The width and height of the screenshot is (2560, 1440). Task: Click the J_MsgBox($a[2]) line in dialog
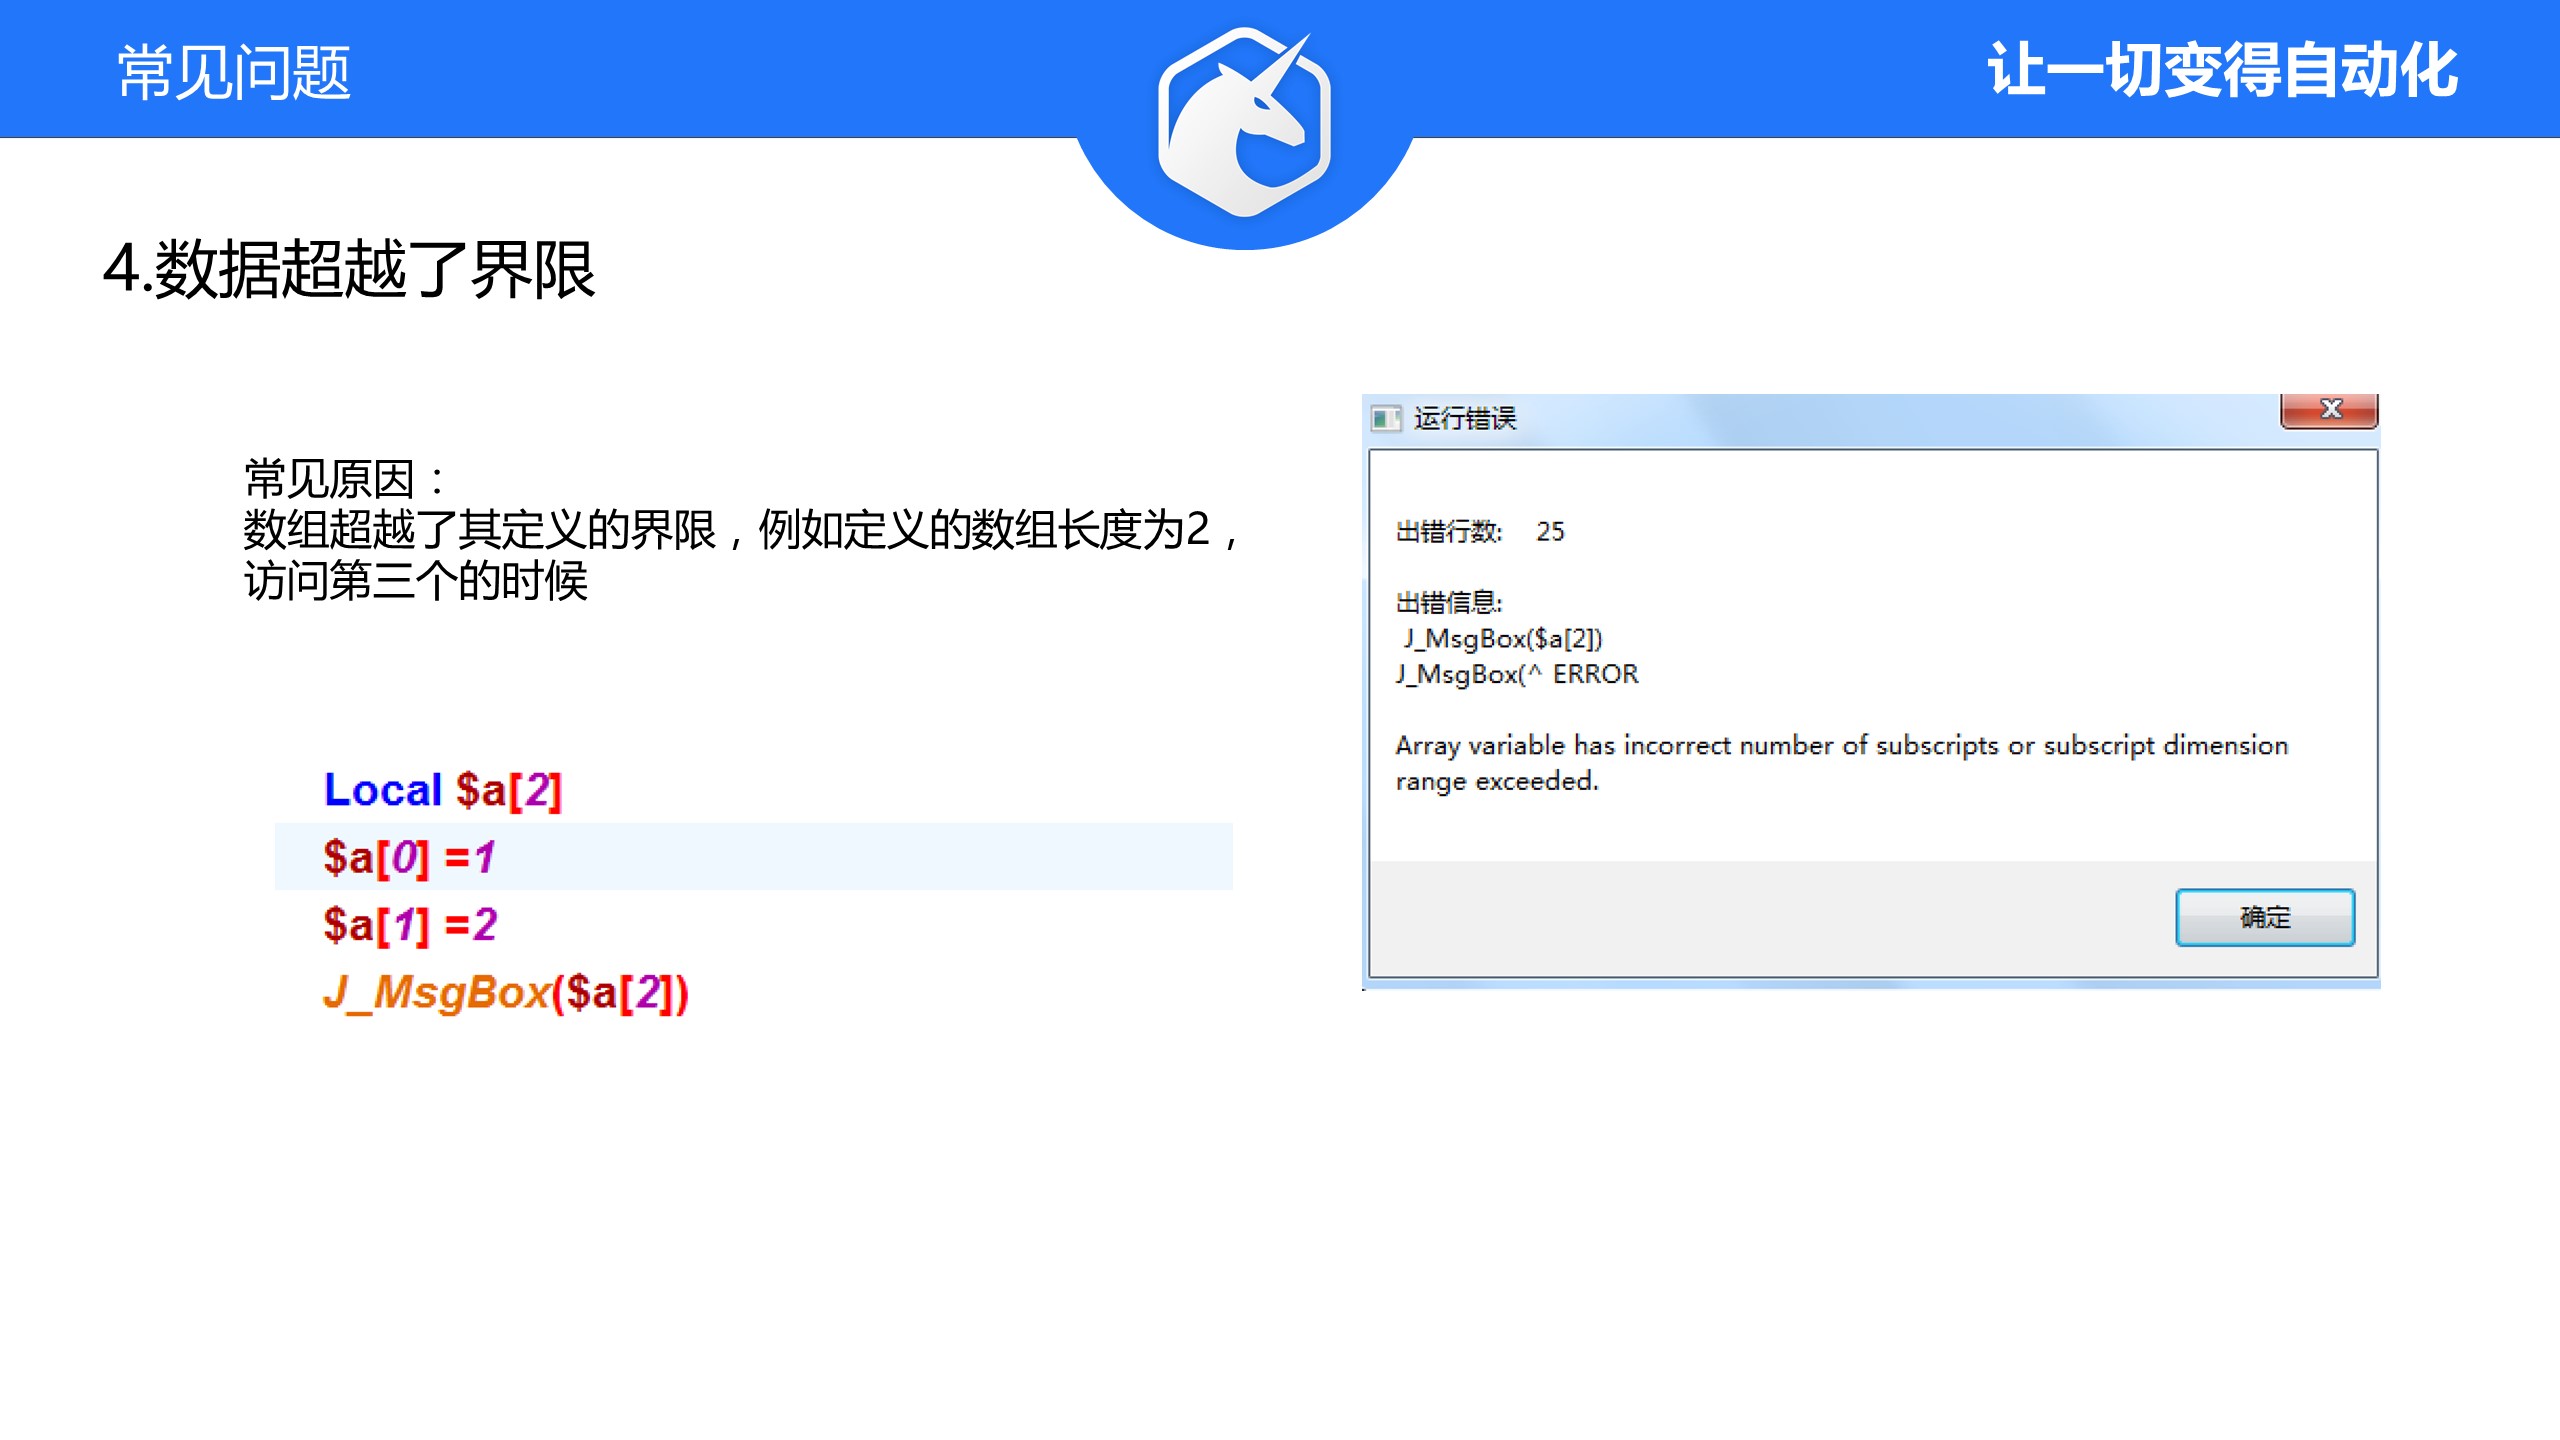(1502, 639)
